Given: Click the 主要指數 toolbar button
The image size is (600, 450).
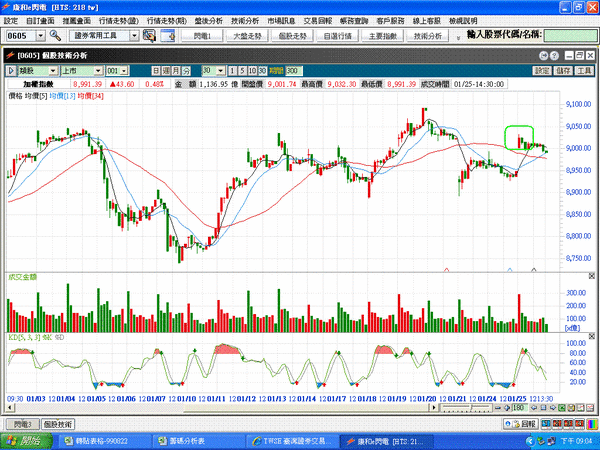Looking at the screenshot, I should (x=383, y=36).
